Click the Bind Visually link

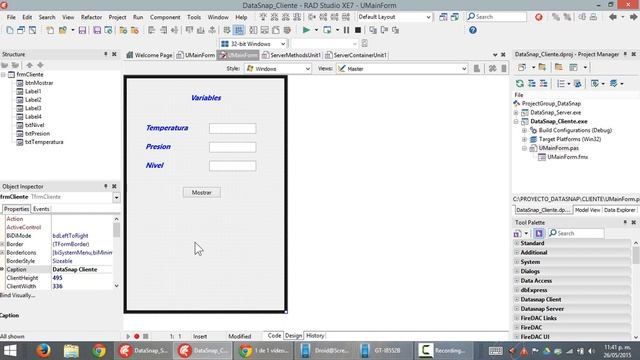point(18,295)
